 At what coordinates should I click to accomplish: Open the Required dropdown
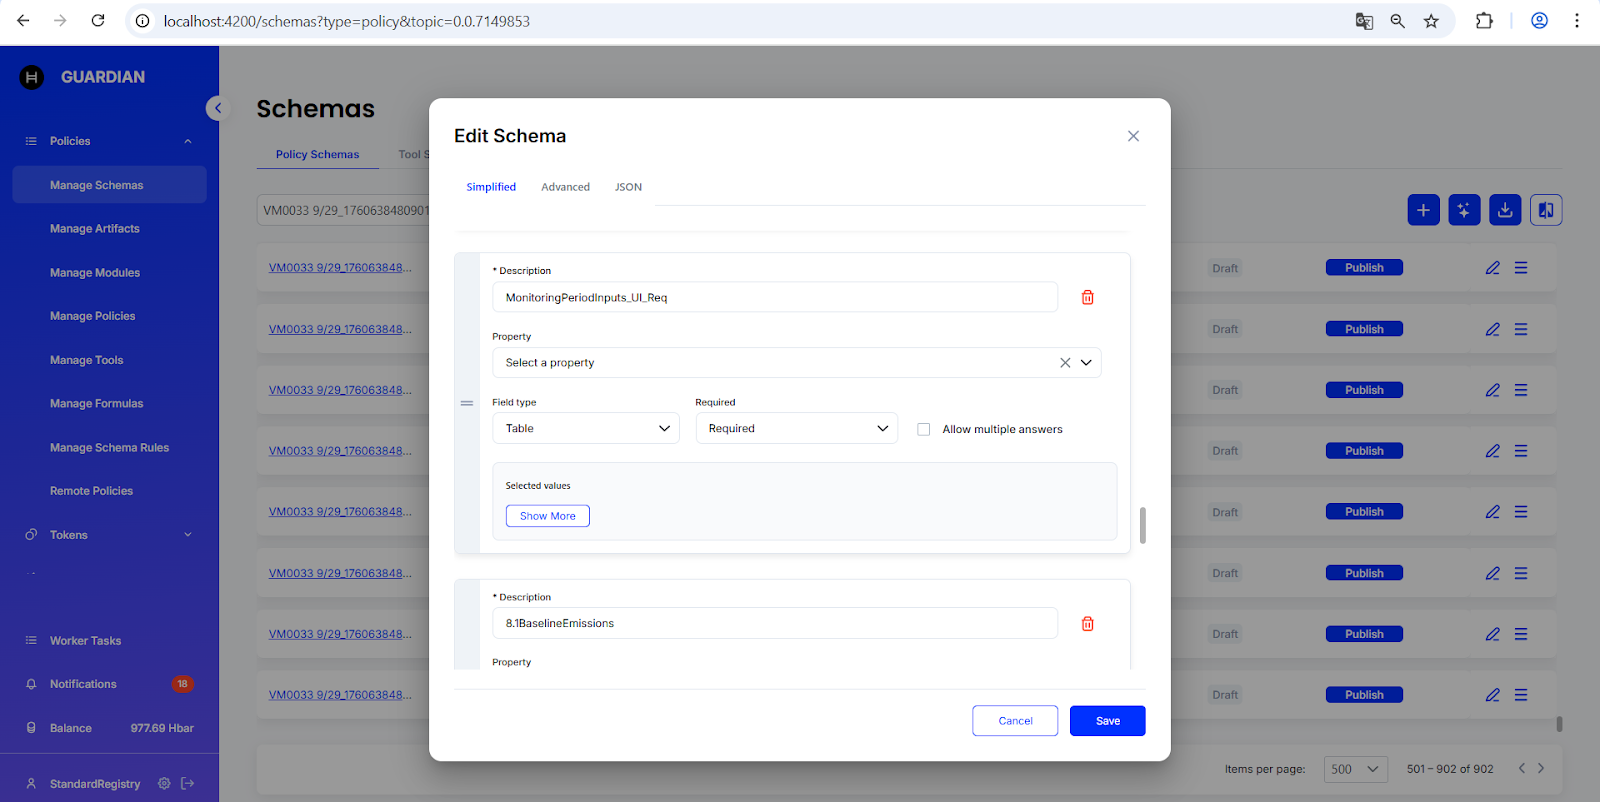pyautogui.click(x=796, y=429)
